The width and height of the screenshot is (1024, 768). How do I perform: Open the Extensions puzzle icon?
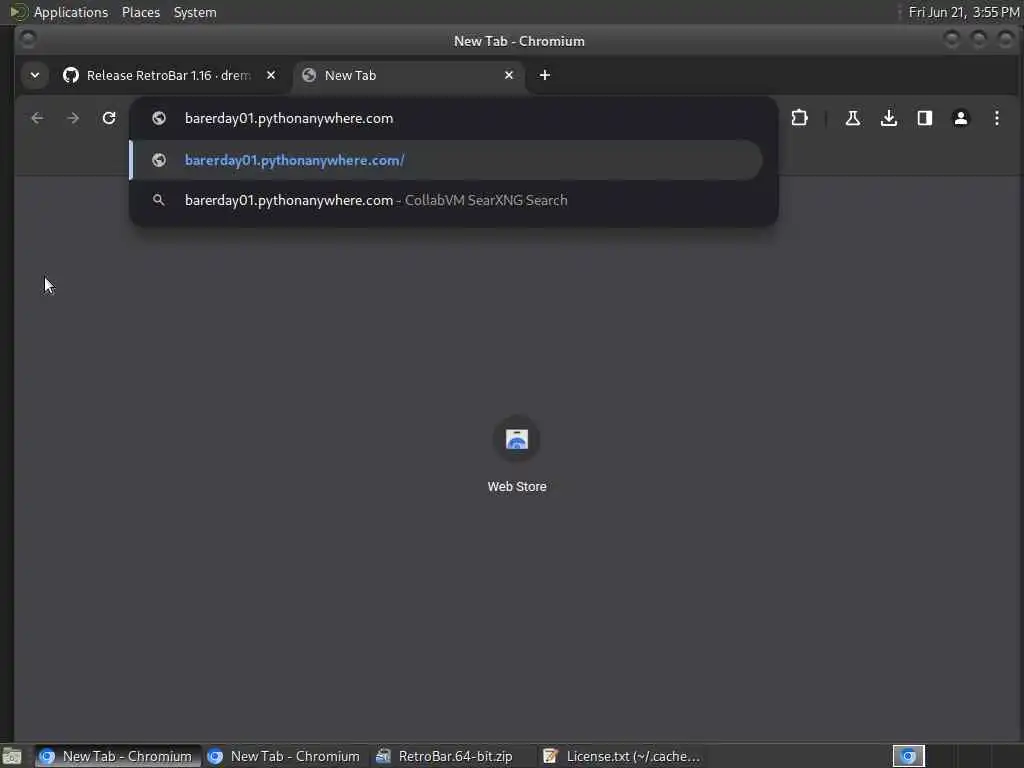(799, 118)
